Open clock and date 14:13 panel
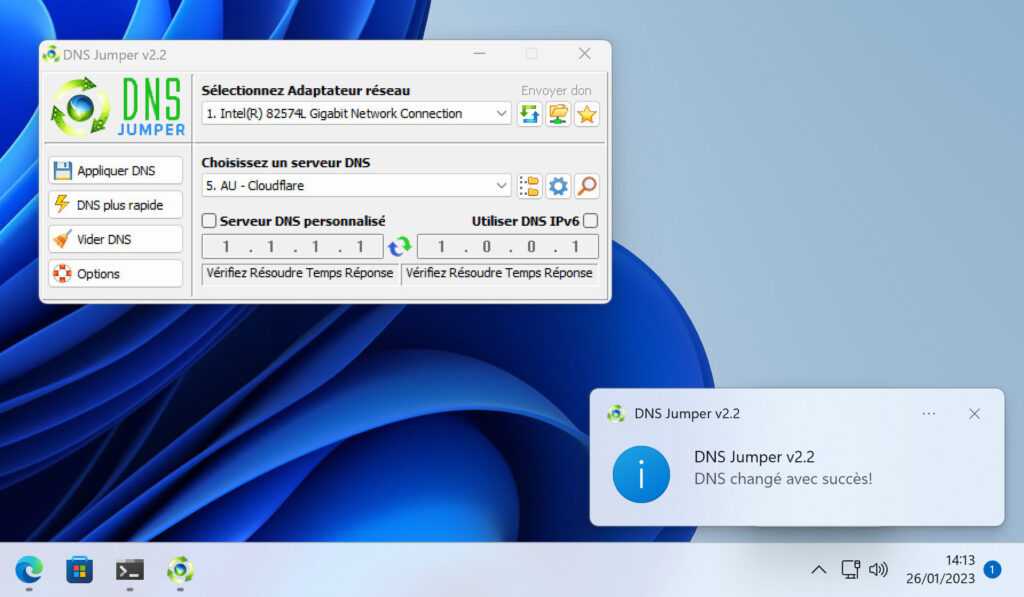Screen dimensions: 1024x597 940,569
